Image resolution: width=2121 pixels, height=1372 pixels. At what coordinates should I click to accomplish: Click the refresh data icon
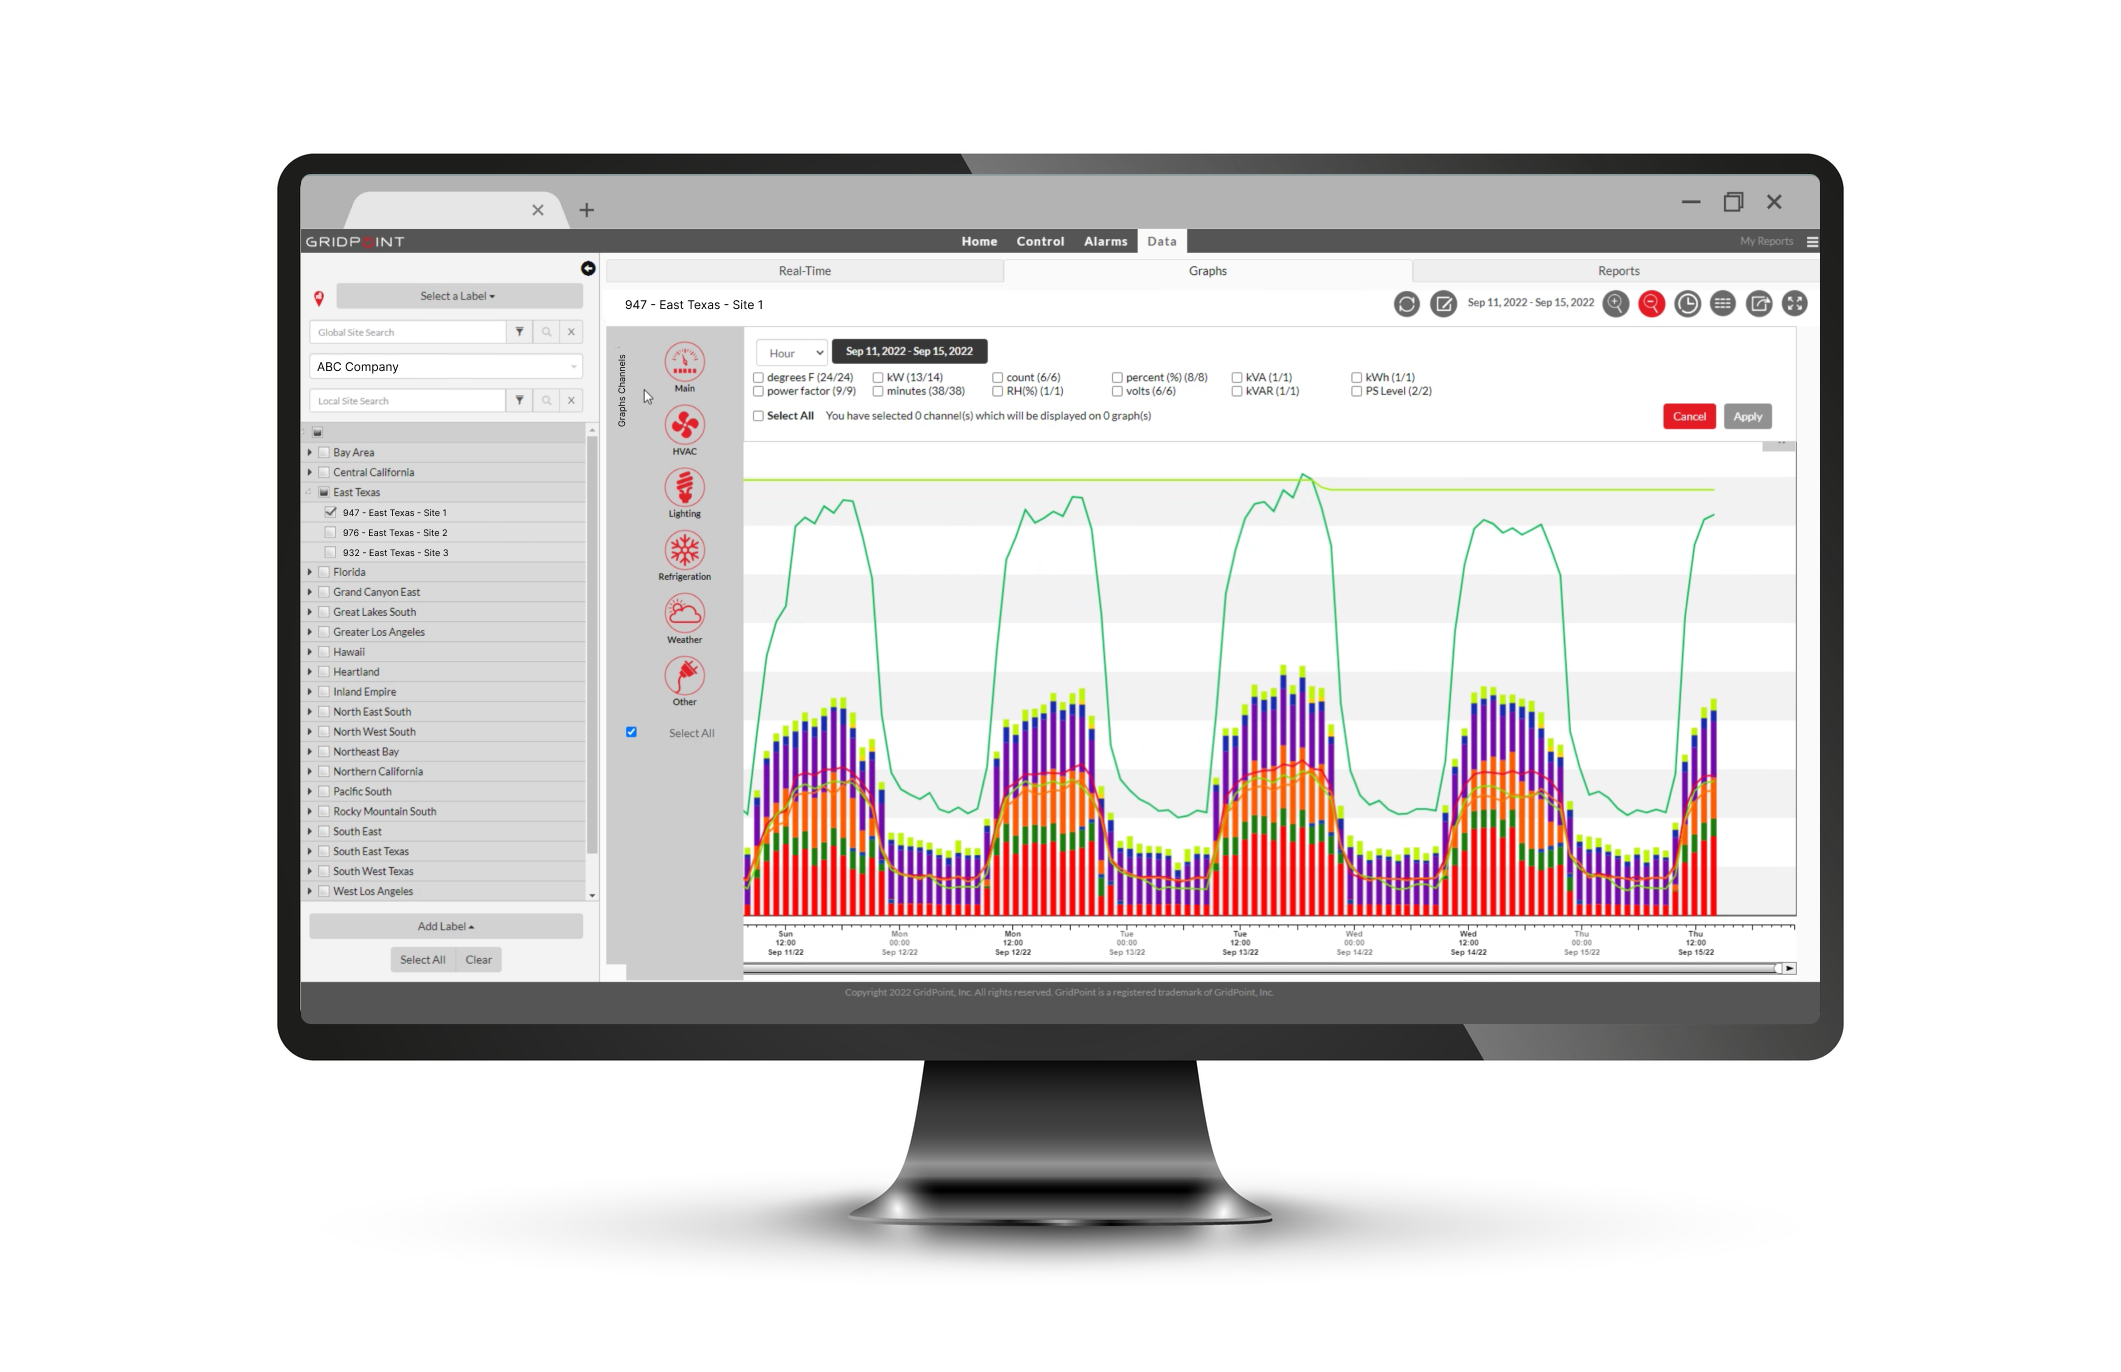point(1402,306)
